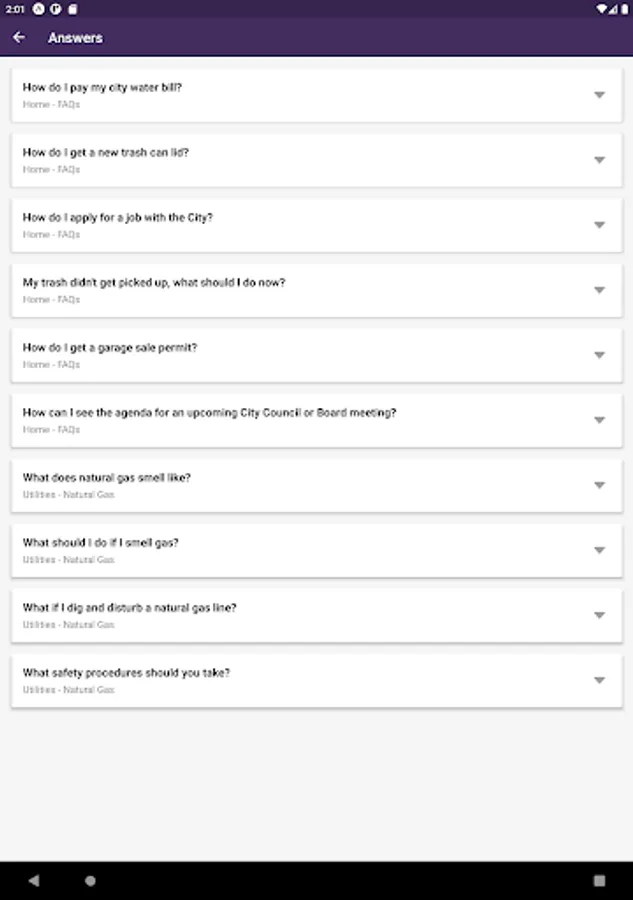
Task: Expand the natural gas smell arrow
Action: coord(599,485)
